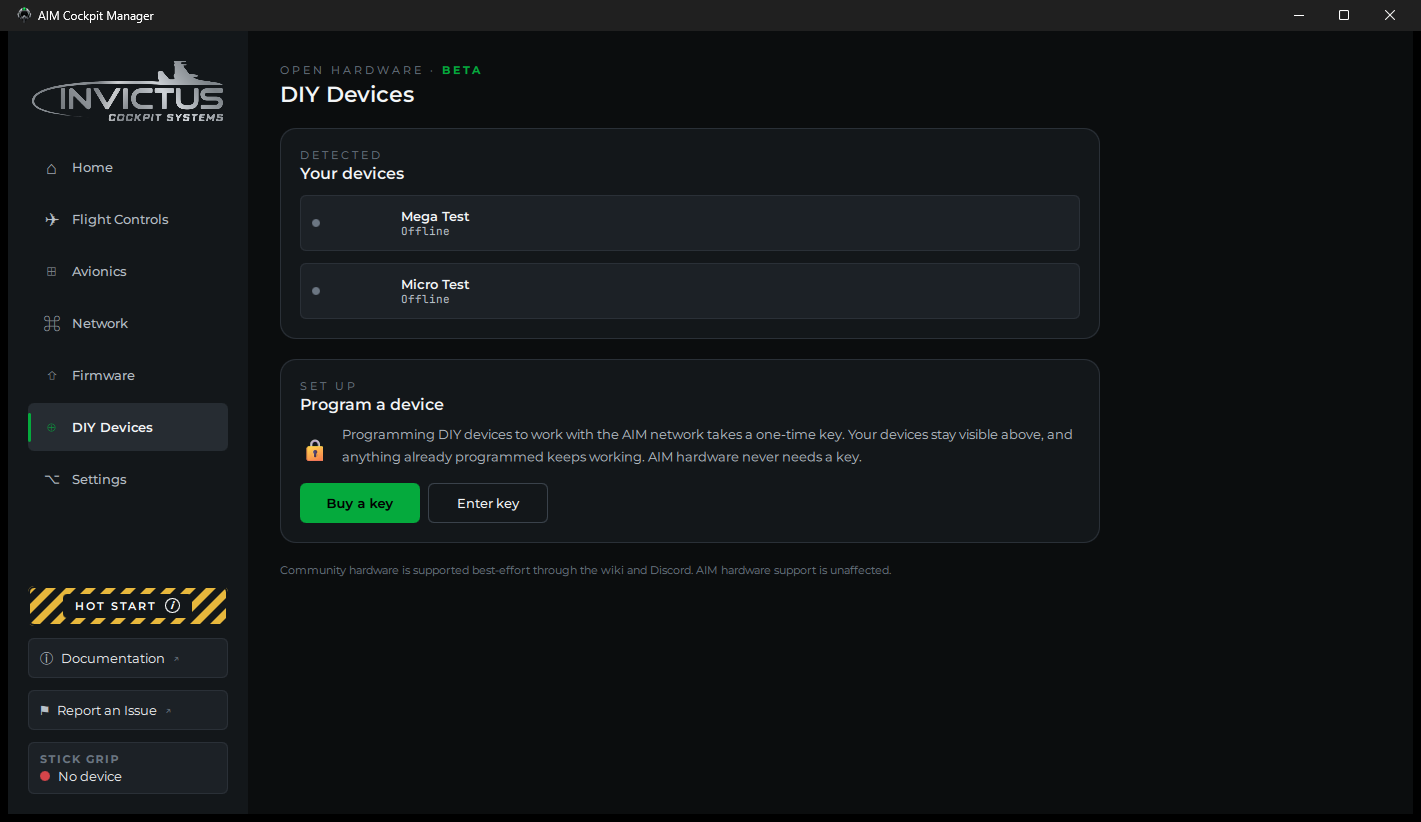Open the Documentation link button
The width and height of the screenshot is (1421, 822).
(128, 658)
